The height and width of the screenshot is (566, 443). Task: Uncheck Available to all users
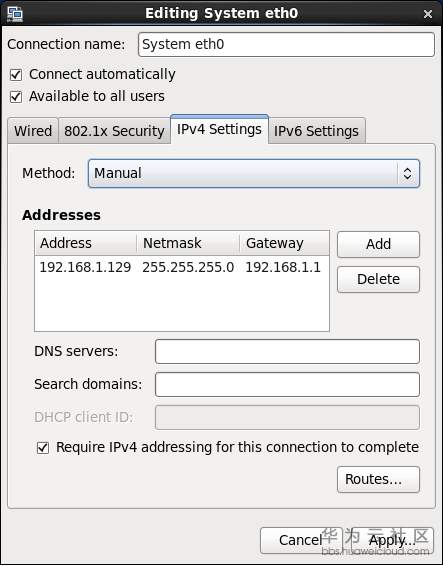16,97
